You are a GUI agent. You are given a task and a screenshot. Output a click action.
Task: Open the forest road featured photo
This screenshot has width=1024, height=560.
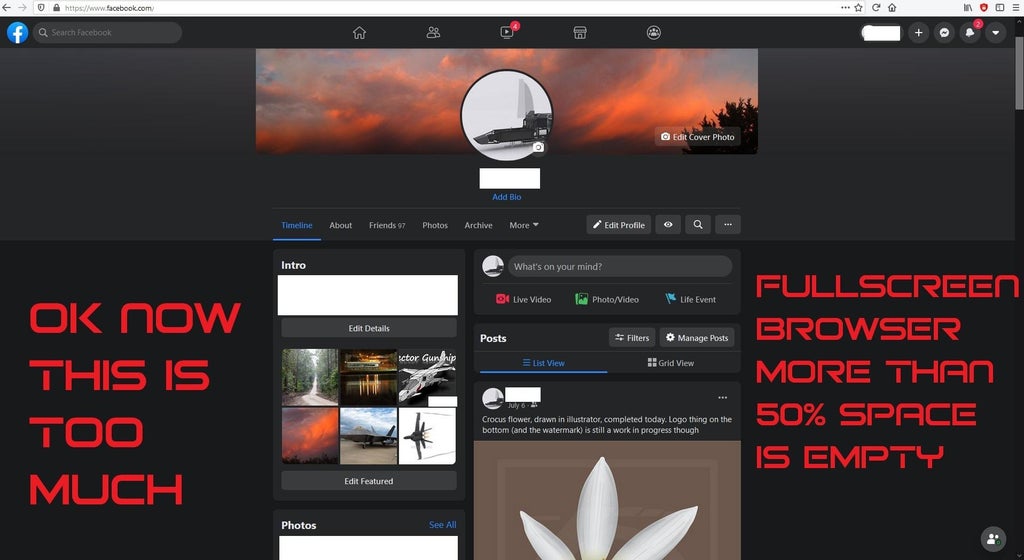[x=310, y=377]
